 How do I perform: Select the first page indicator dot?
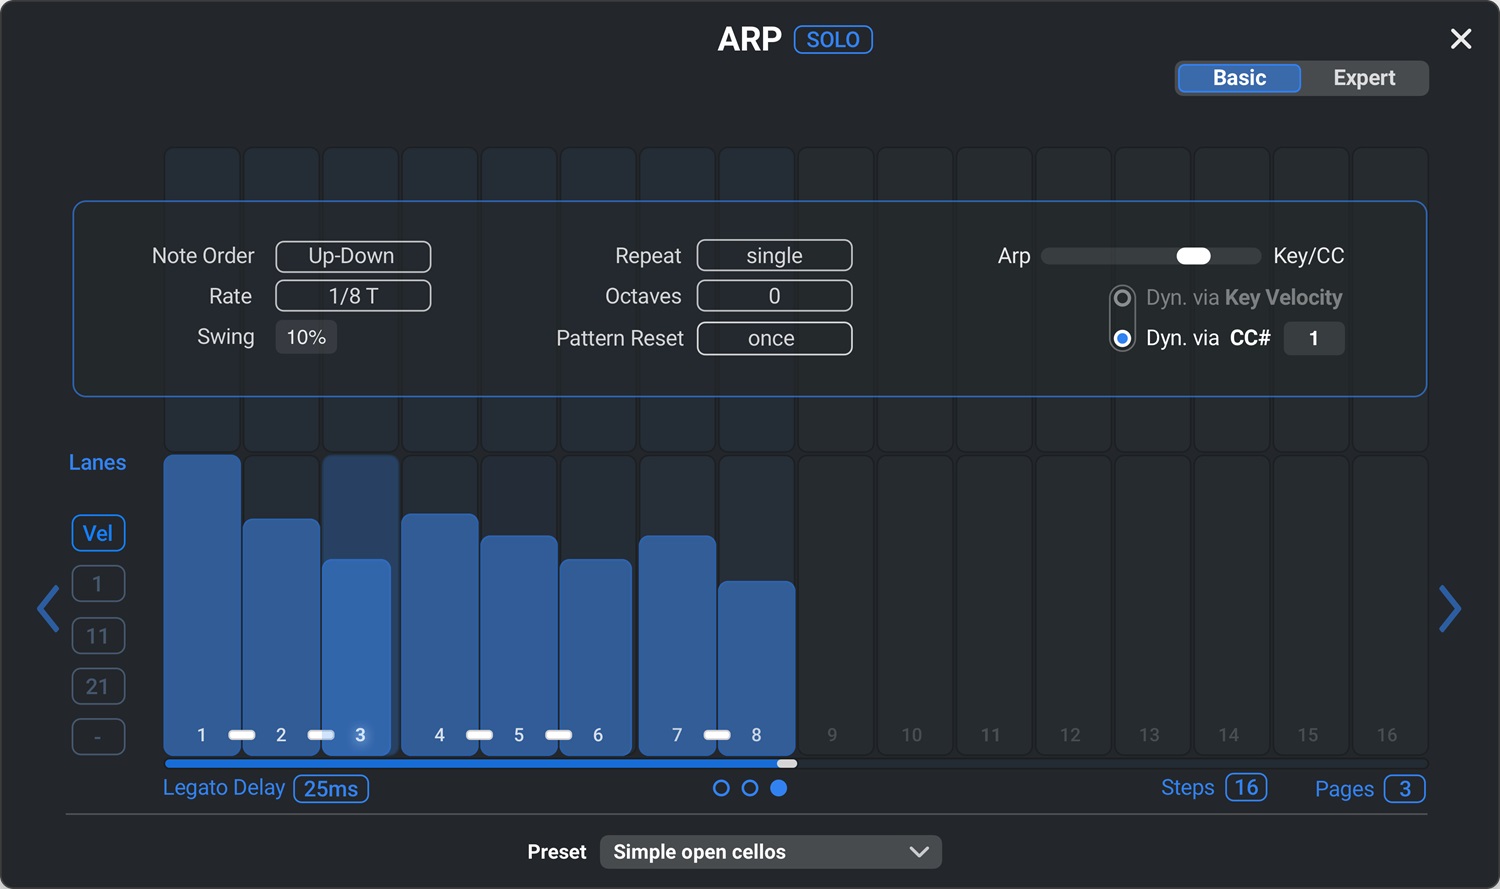[x=721, y=788]
